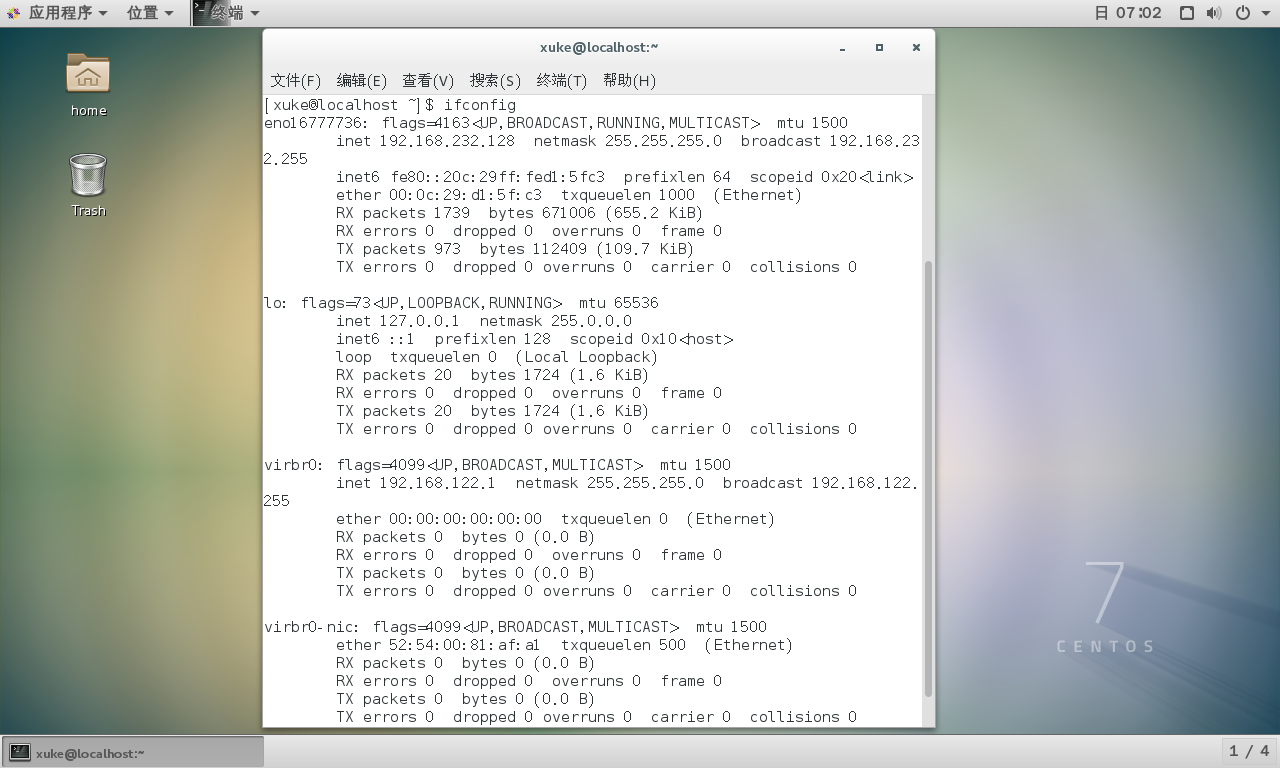The image size is (1280, 768).
Task: Click the typed 'ifconfig' command
Action: pyautogui.click(x=480, y=105)
